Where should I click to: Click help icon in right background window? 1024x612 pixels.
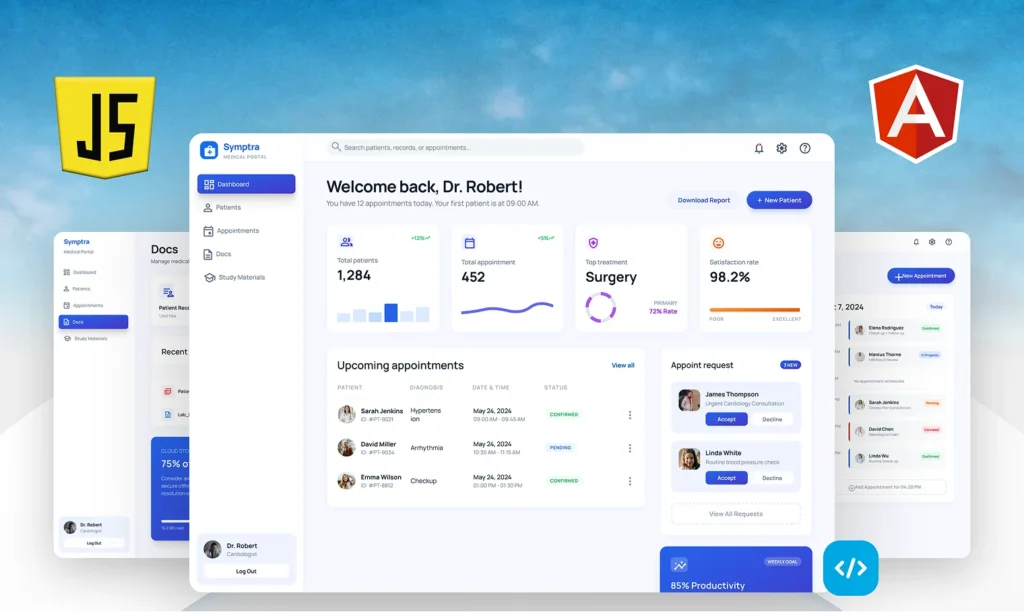tap(948, 242)
